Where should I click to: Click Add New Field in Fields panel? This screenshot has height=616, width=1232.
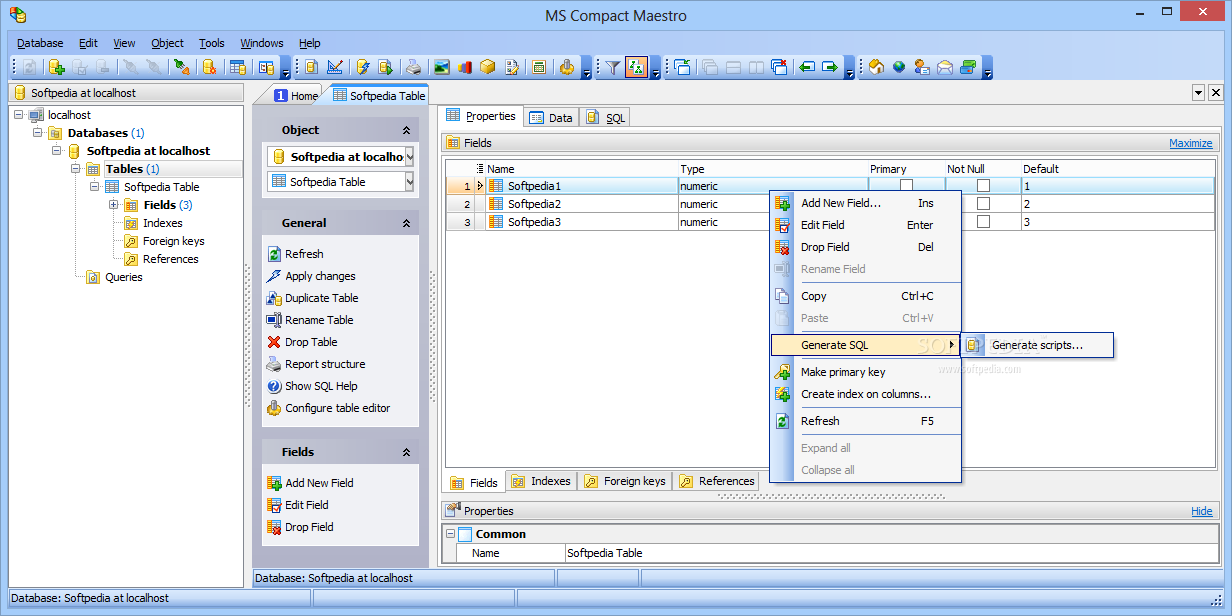click(310, 483)
